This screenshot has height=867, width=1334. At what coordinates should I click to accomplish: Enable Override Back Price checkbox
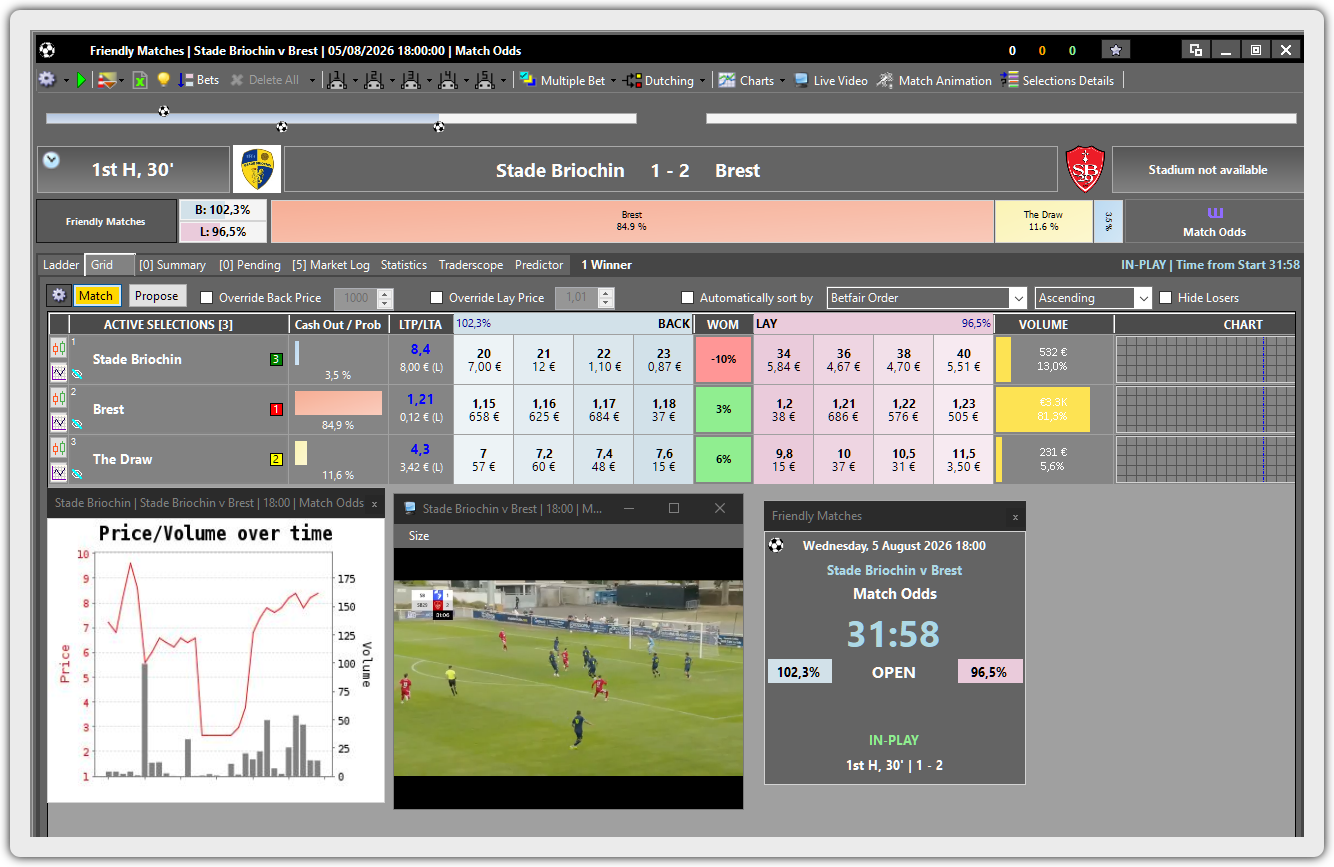207,298
